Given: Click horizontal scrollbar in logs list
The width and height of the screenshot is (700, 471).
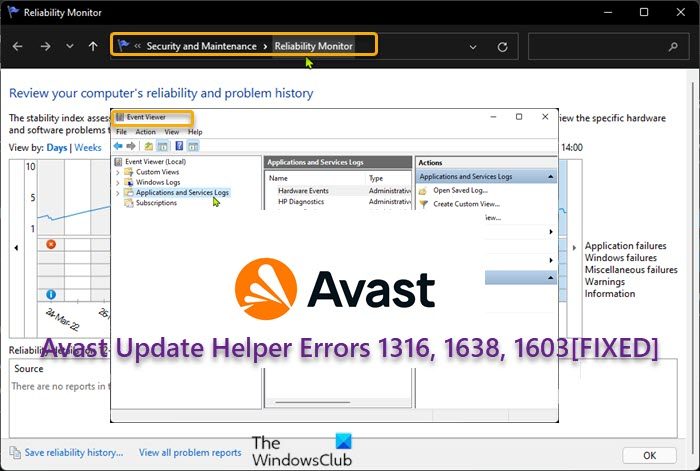Looking at the screenshot, I should coord(312,402).
